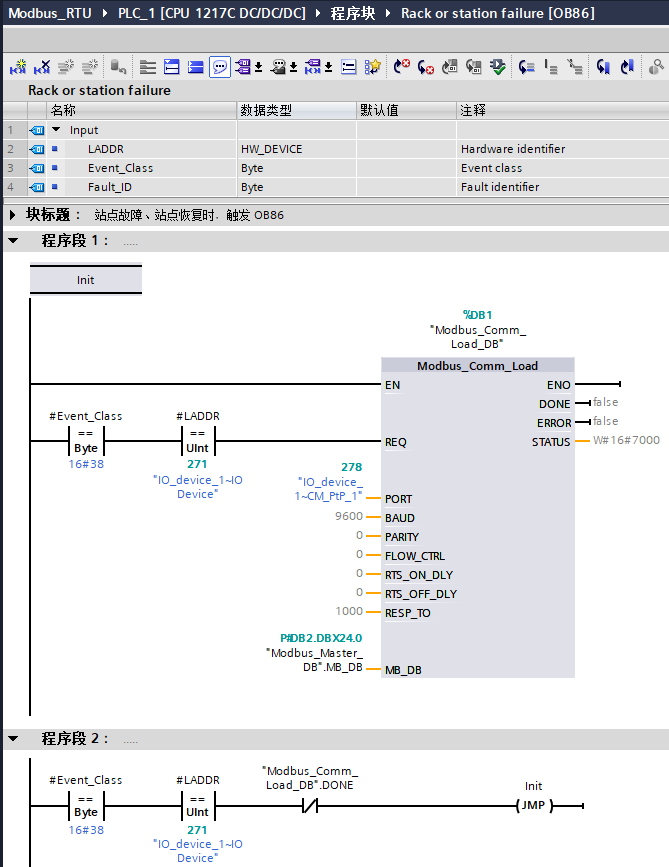
Task: Click the icon left of the green-checkmark icon
Action: tap(473, 67)
